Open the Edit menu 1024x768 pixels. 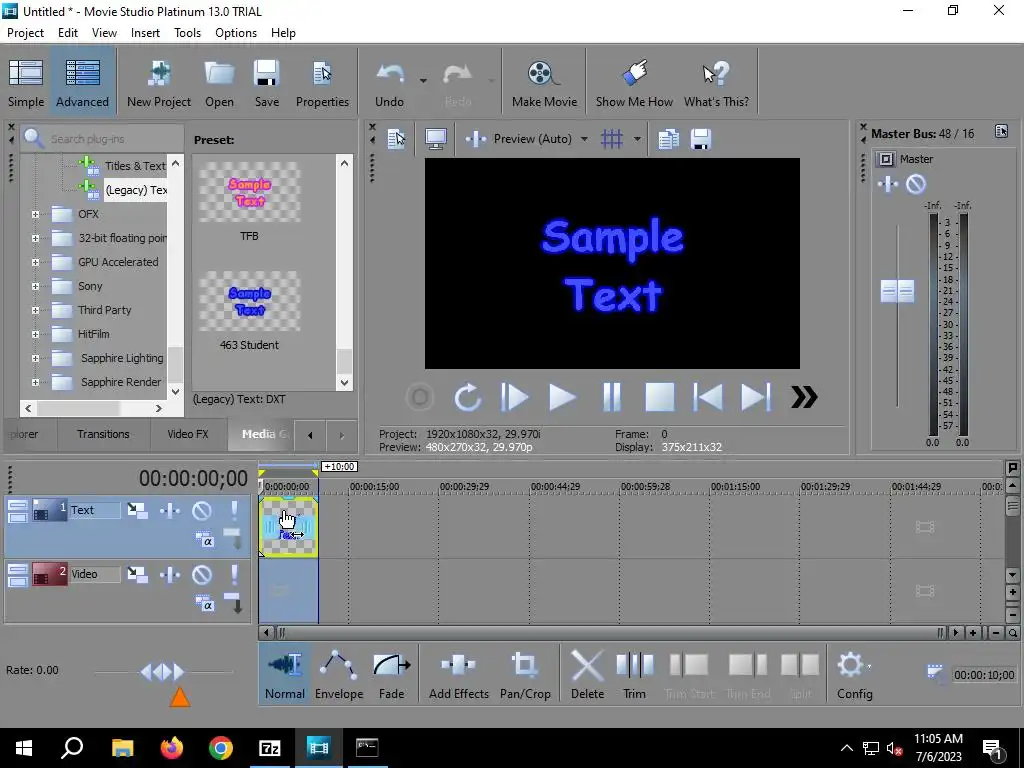click(x=68, y=33)
